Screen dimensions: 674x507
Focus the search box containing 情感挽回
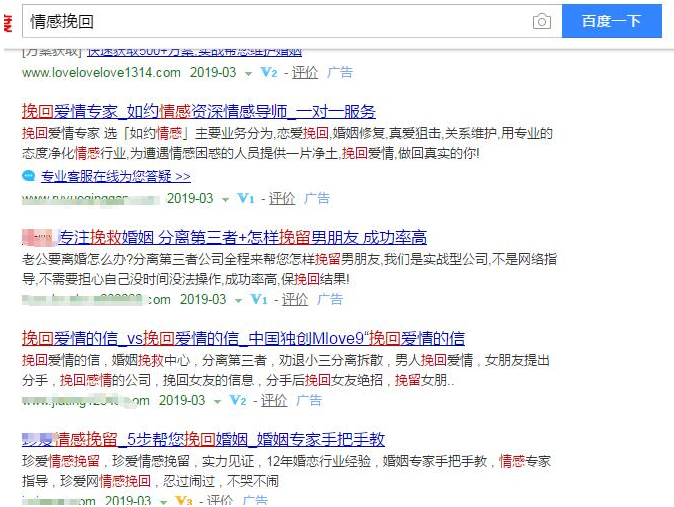pyautogui.click(x=292, y=21)
